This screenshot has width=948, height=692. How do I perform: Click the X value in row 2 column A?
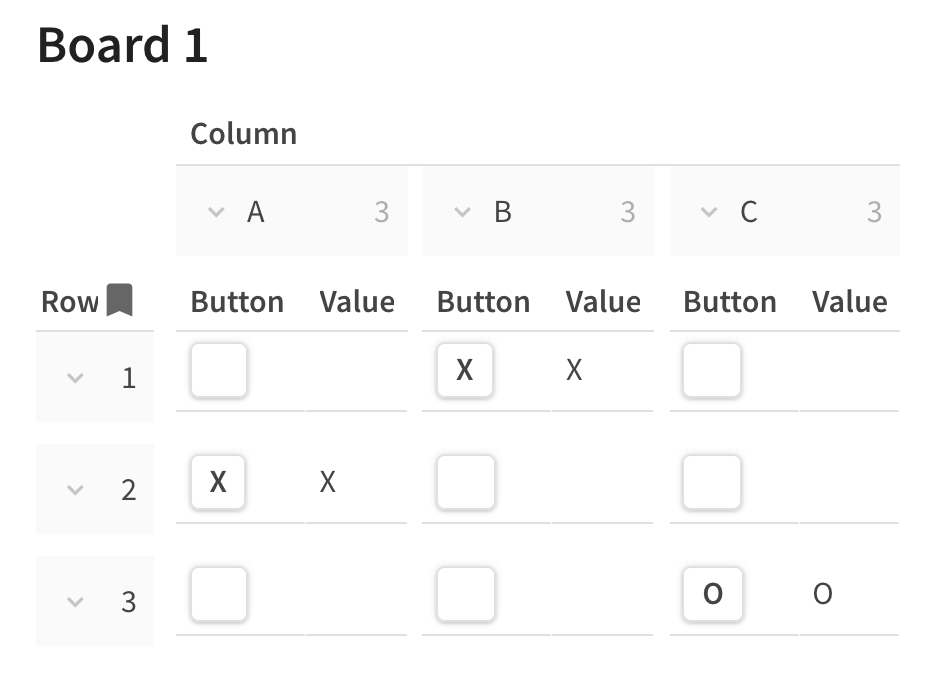(x=327, y=482)
